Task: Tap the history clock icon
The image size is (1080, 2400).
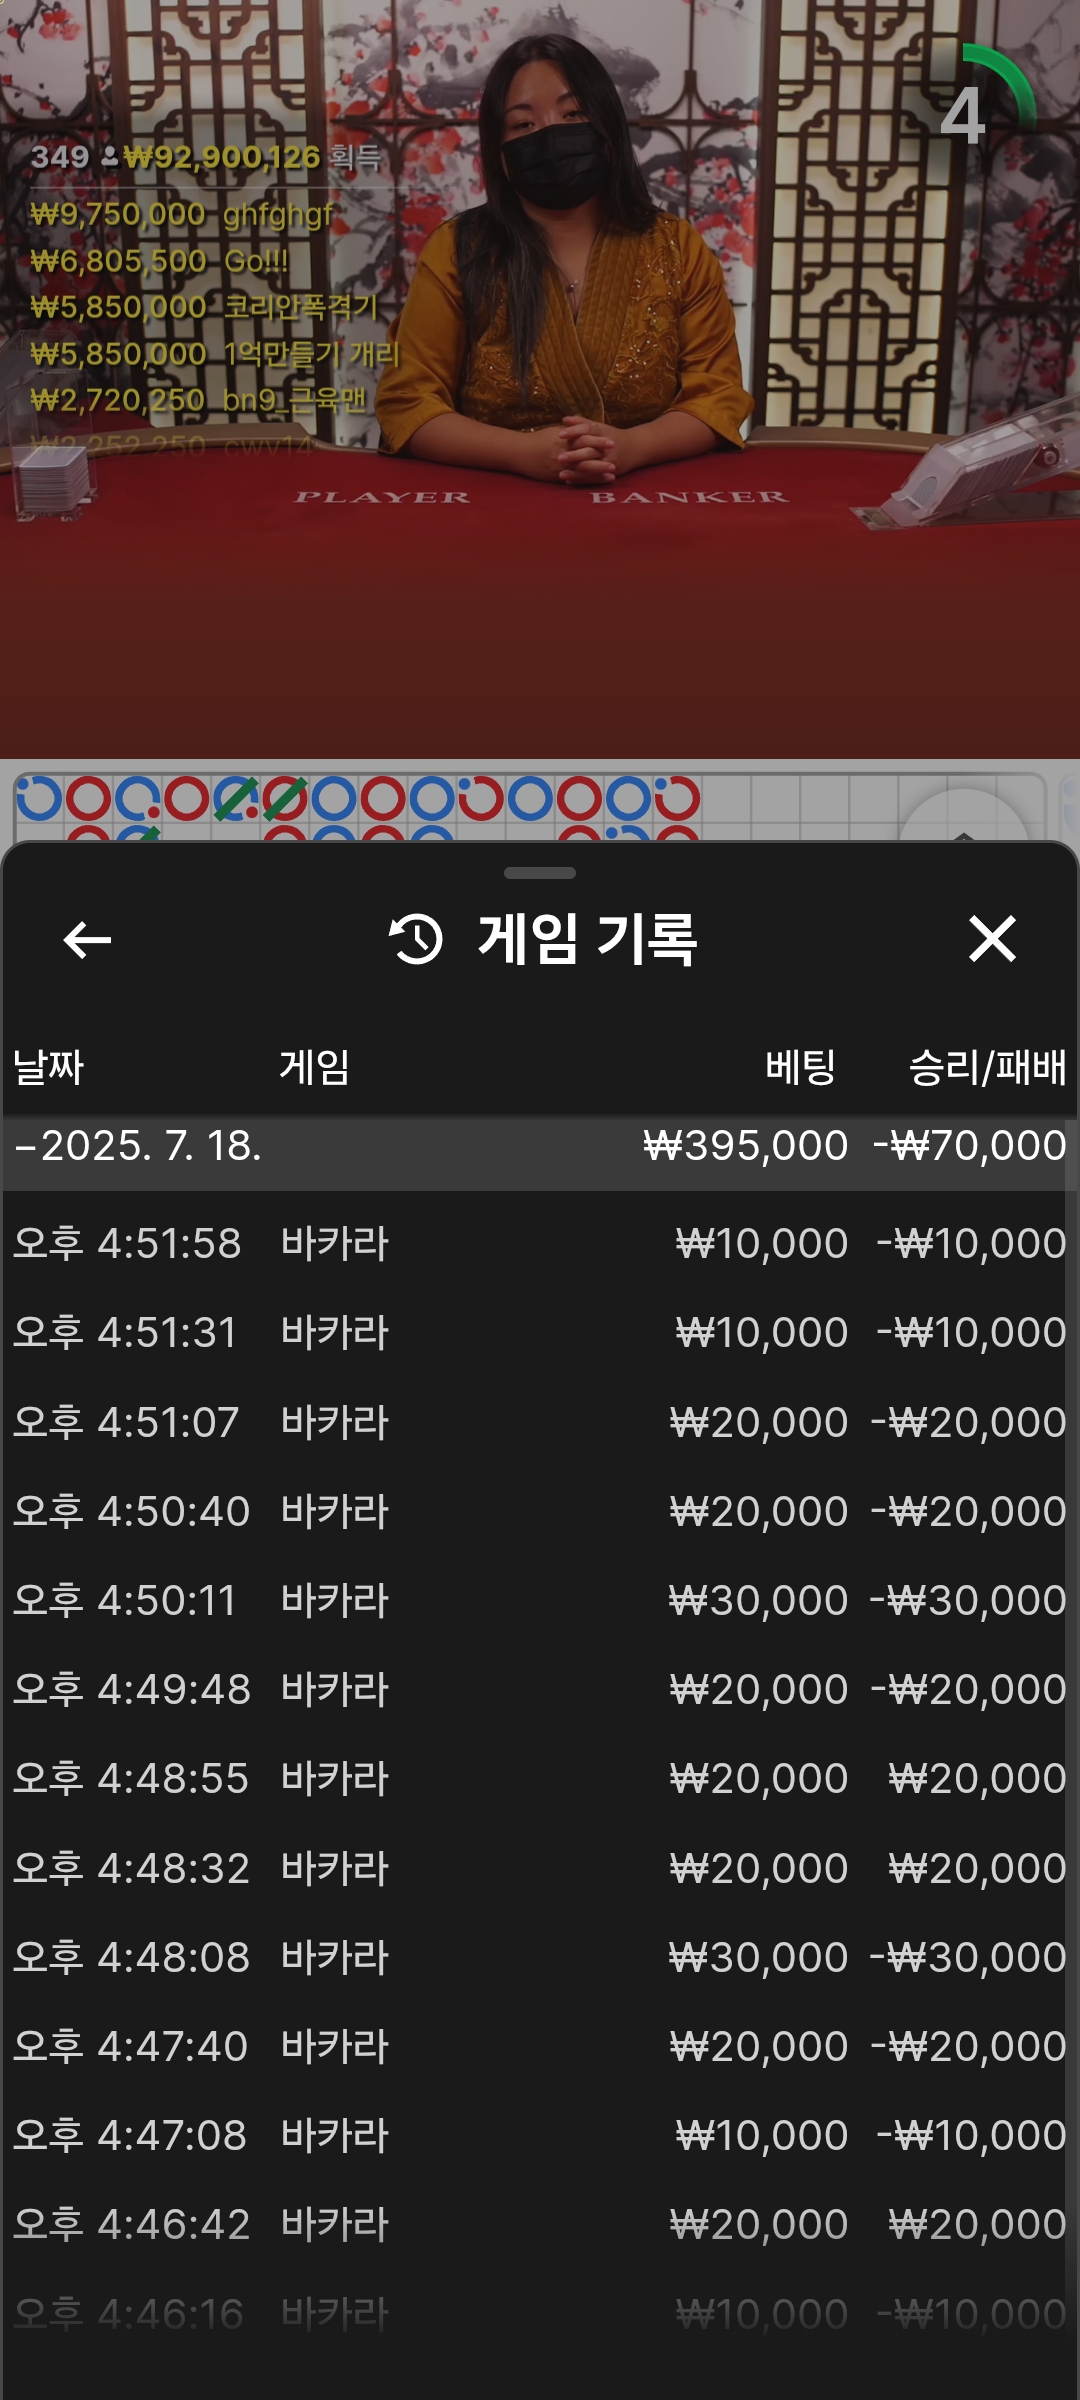Action: 415,939
